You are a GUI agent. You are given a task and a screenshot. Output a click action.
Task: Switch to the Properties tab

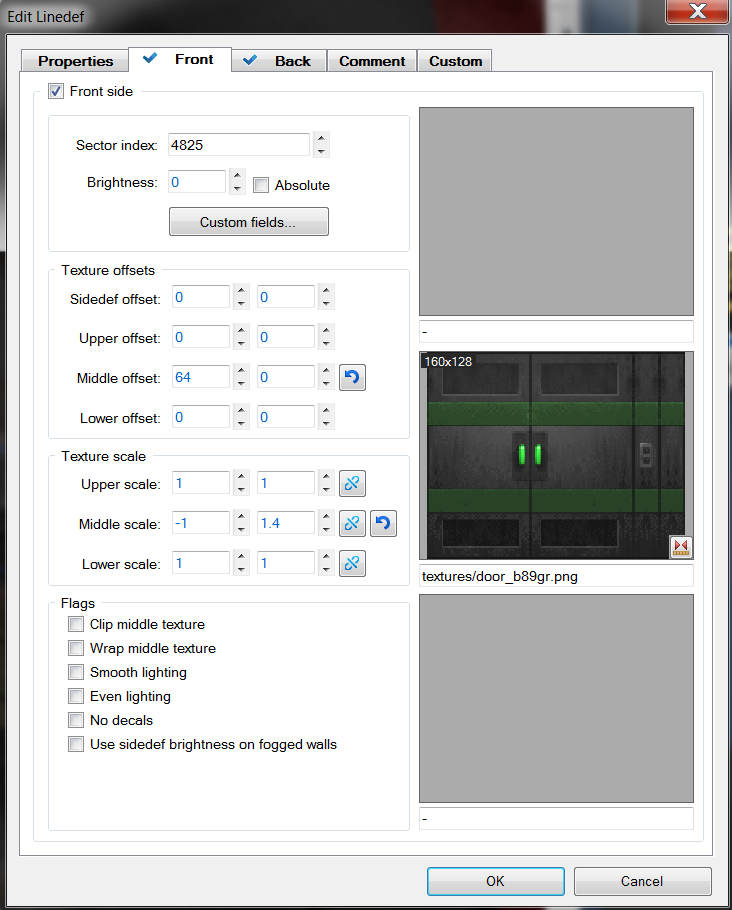[x=75, y=61]
